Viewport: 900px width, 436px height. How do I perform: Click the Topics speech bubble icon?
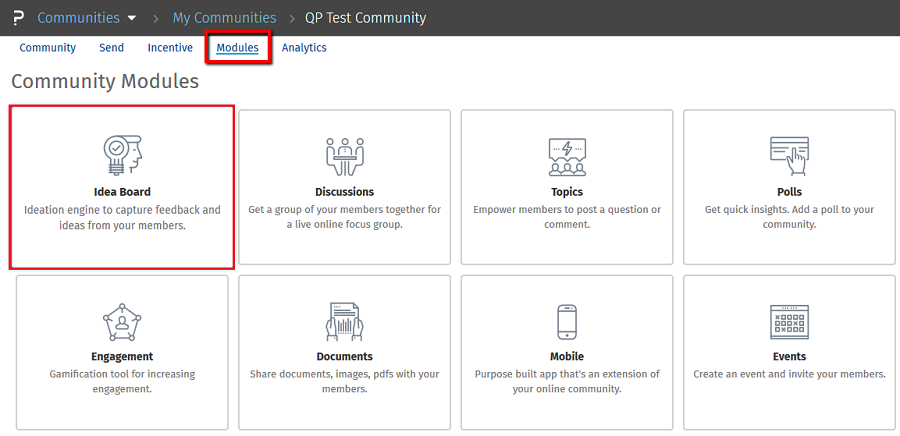(566, 155)
